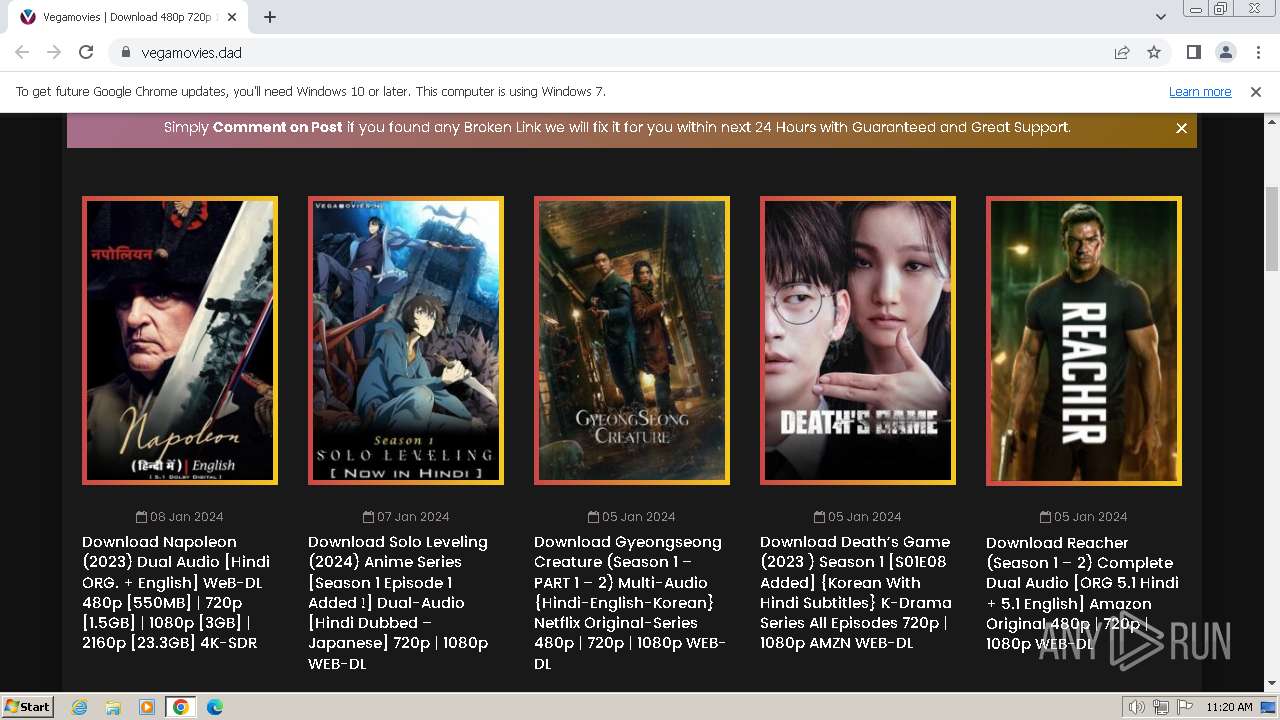The width and height of the screenshot is (1280, 720).
Task: Open the Download Reacher post title
Action: click(1082, 593)
